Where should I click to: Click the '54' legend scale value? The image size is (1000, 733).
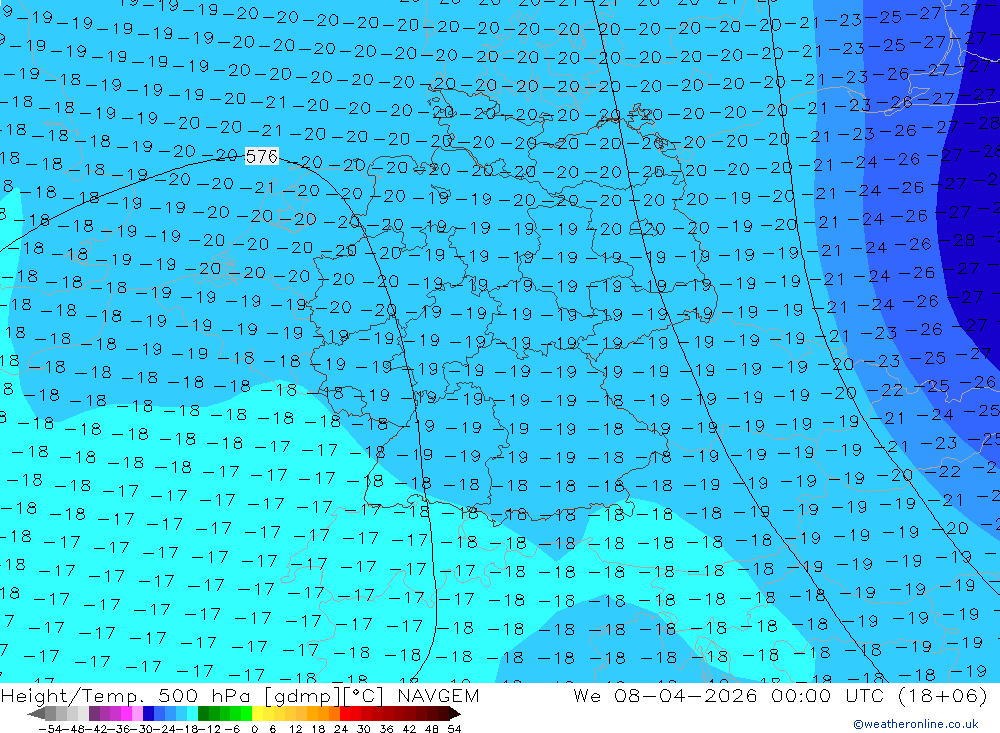pyautogui.click(x=454, y=729)
